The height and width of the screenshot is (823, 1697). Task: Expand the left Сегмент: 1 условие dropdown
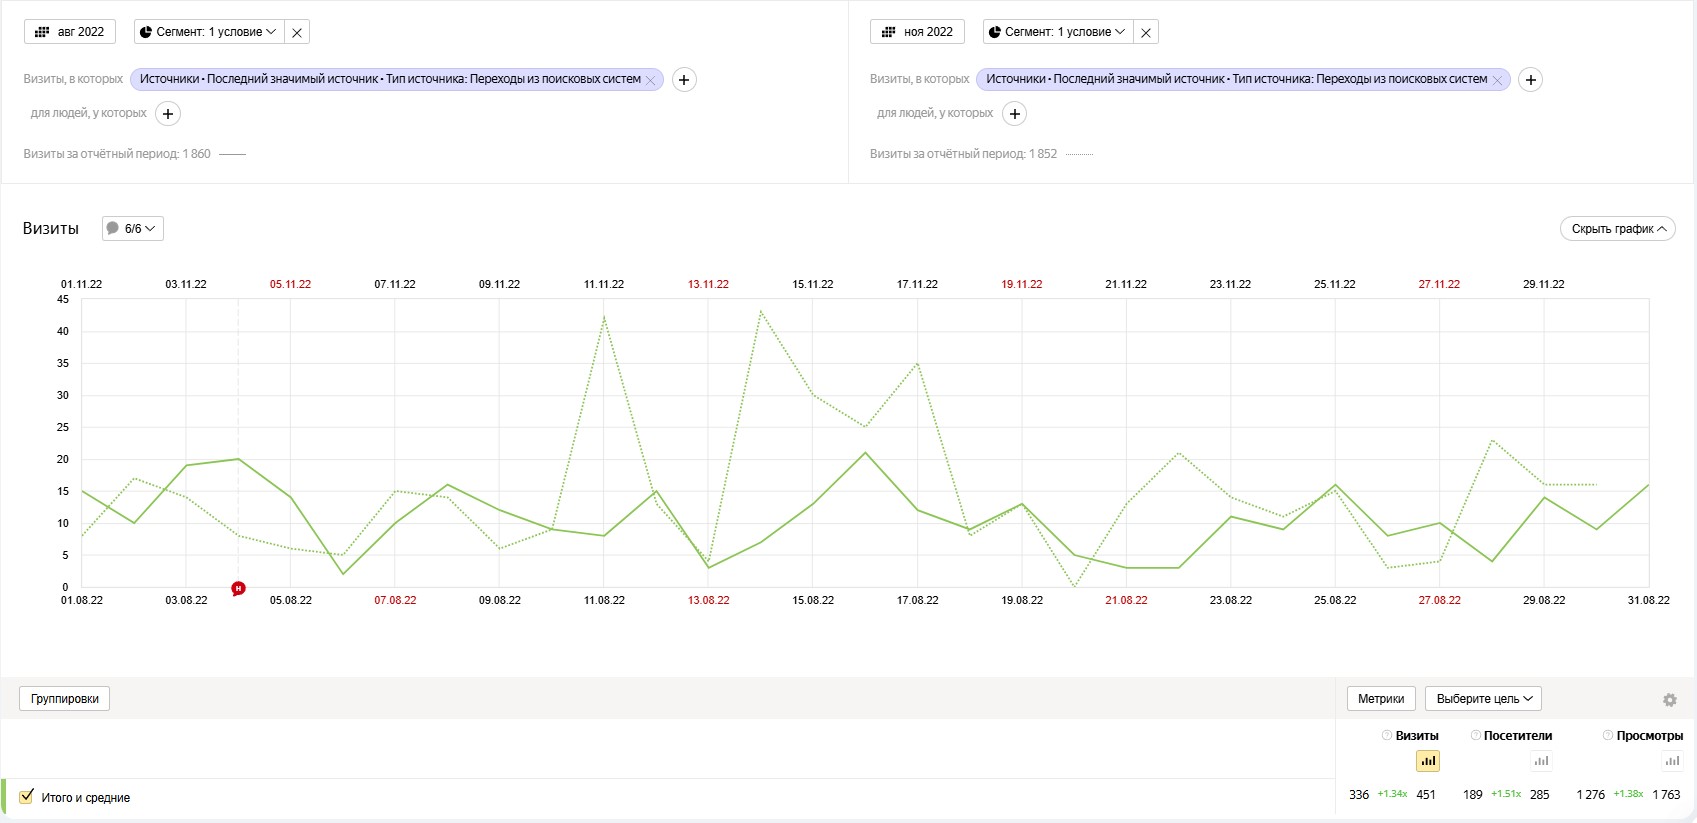[x=208, y=32]
